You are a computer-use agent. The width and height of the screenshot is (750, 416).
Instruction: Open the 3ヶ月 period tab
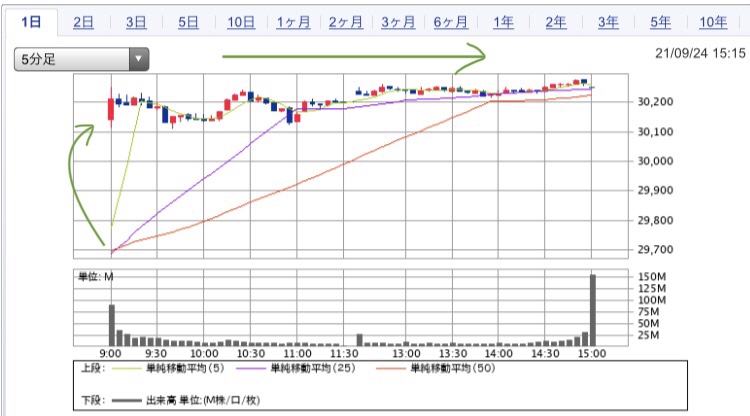tap(398, 22)
